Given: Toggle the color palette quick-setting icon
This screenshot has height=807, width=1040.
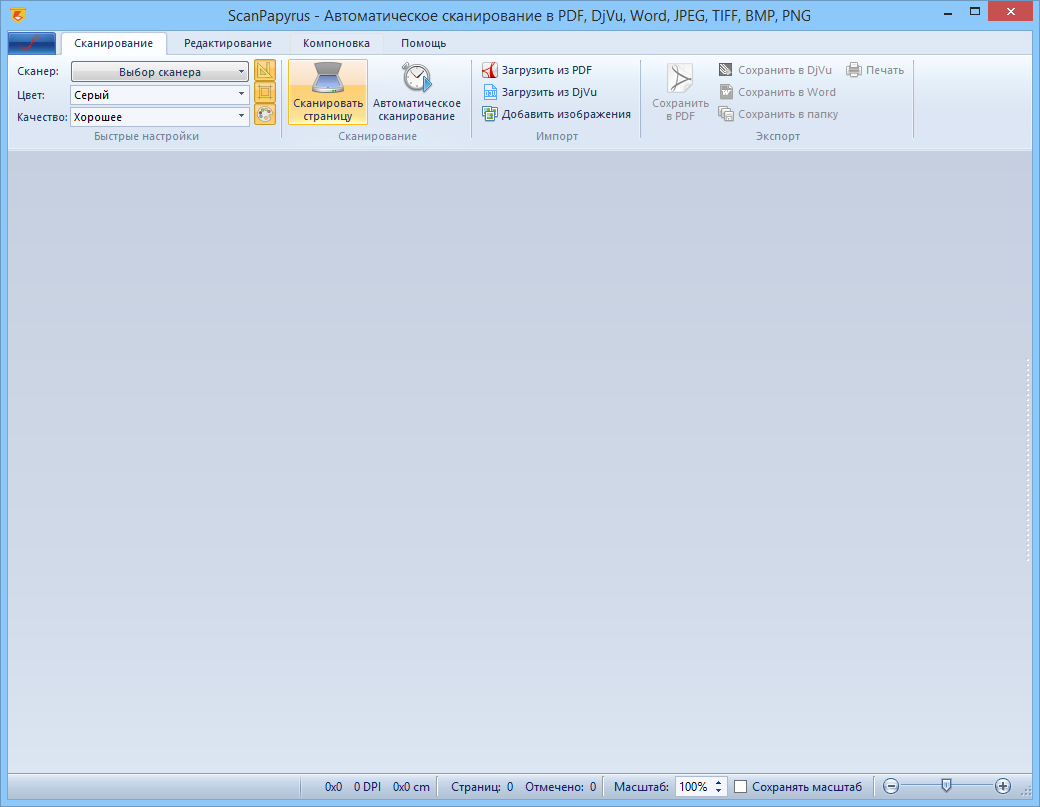Looking at the screenshot, I should (x=265, y=114).
